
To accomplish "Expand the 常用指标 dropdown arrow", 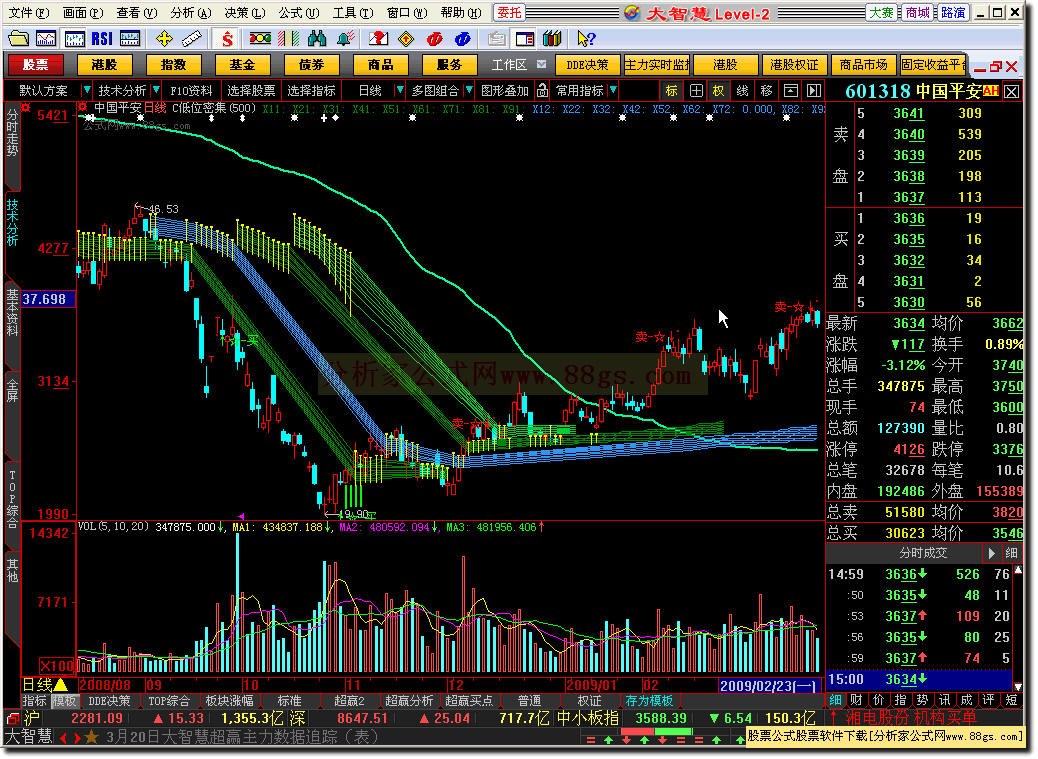I will (x=613, y=90).
